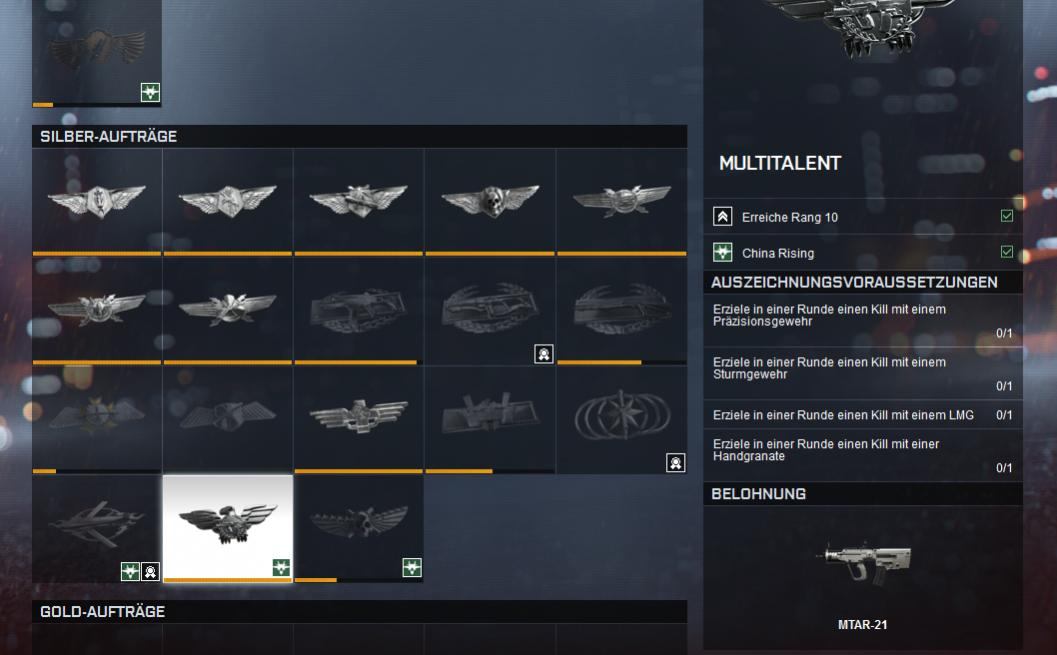Image resolution: width=1057 pixels, height=655 pixels.
Task: Click the Handgranate kill requirement row
Action: click(x=863, y=455)
